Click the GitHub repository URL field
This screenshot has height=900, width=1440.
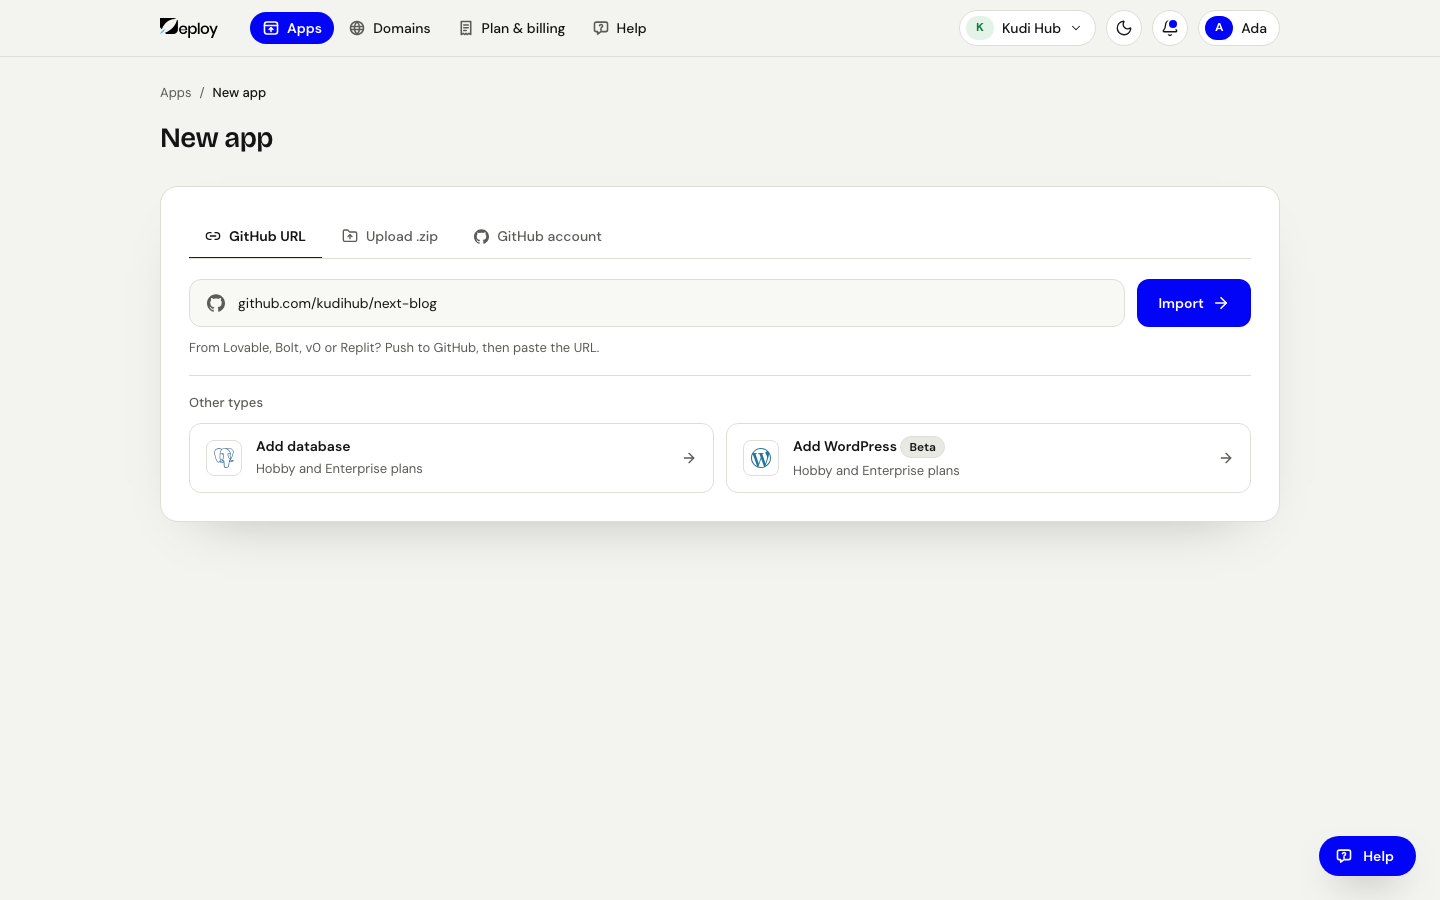tap(657, 303)
